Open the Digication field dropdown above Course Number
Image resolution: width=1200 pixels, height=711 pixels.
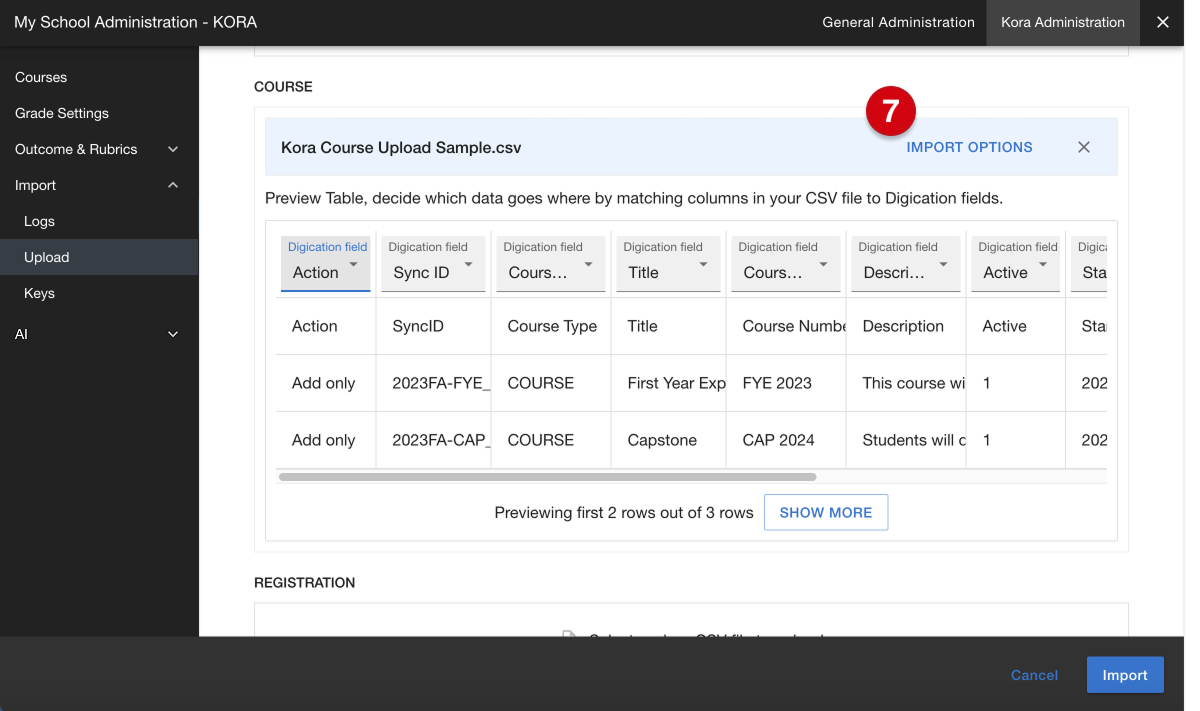[786, 264]
